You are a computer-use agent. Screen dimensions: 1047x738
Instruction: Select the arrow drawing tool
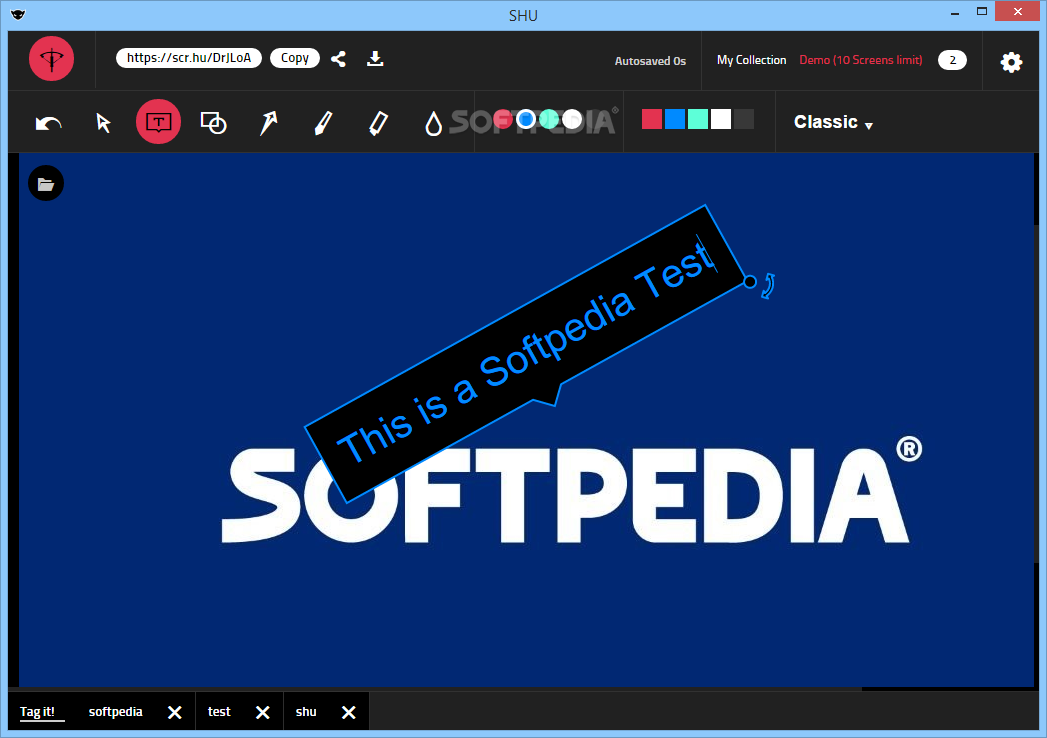coord(268,123)
